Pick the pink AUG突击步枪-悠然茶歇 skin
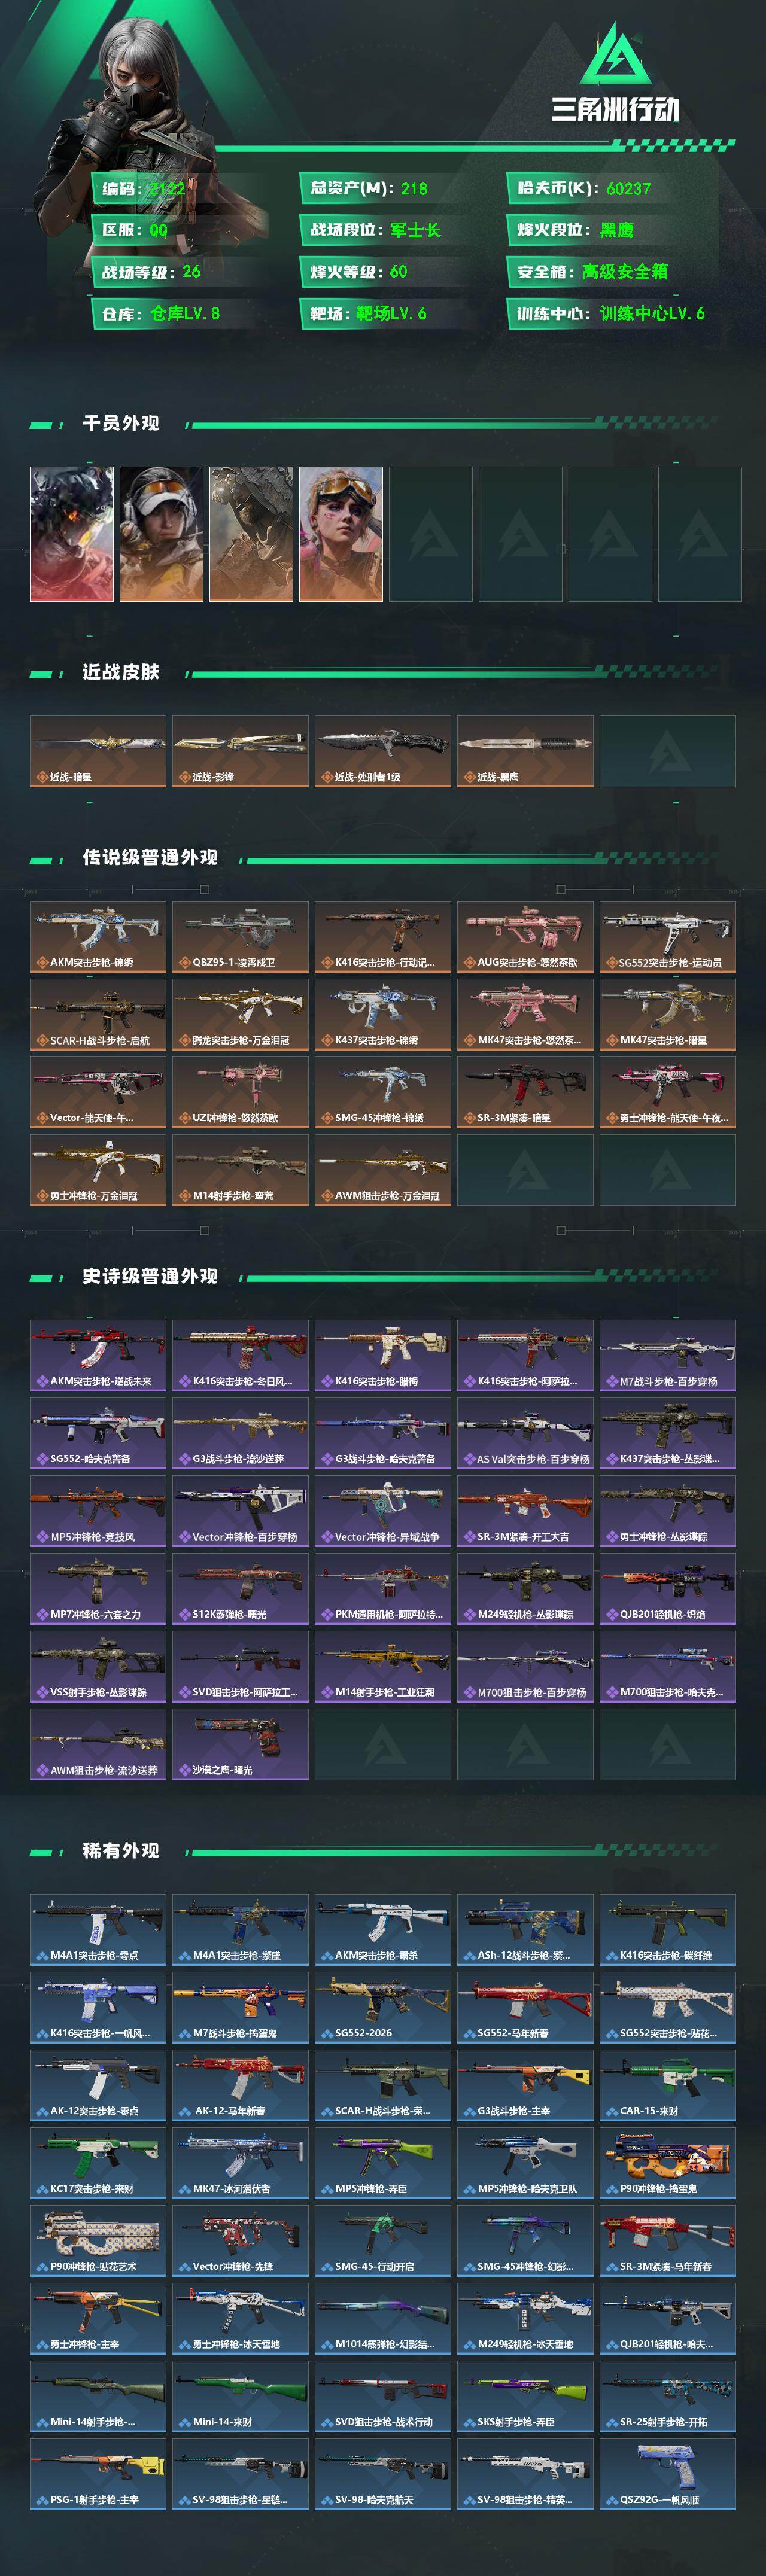Image resolution: width=766 pixels, height=2576 pixels. pyautogui.click(x=526, y=937)
